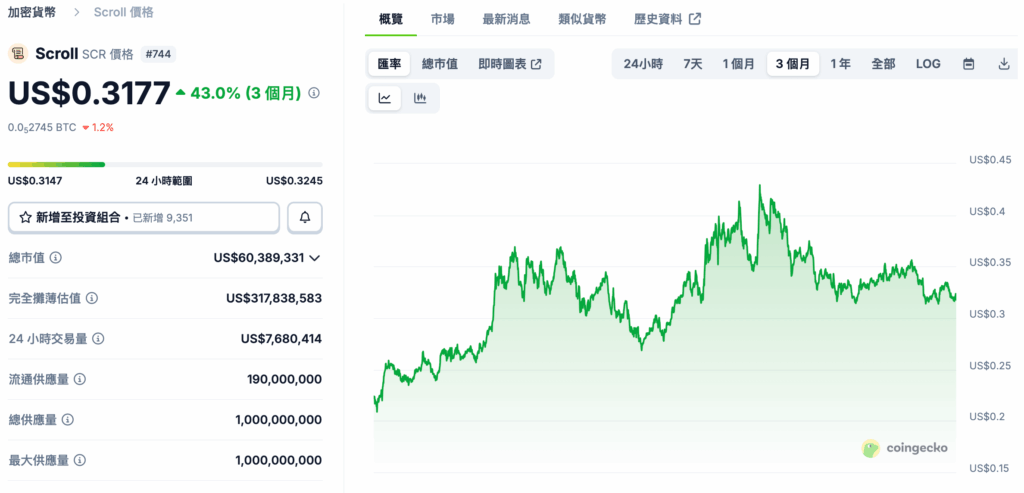Show info tooltip for 流通供應量
This screenshot has height=493, width=1024.
point(80,379)
